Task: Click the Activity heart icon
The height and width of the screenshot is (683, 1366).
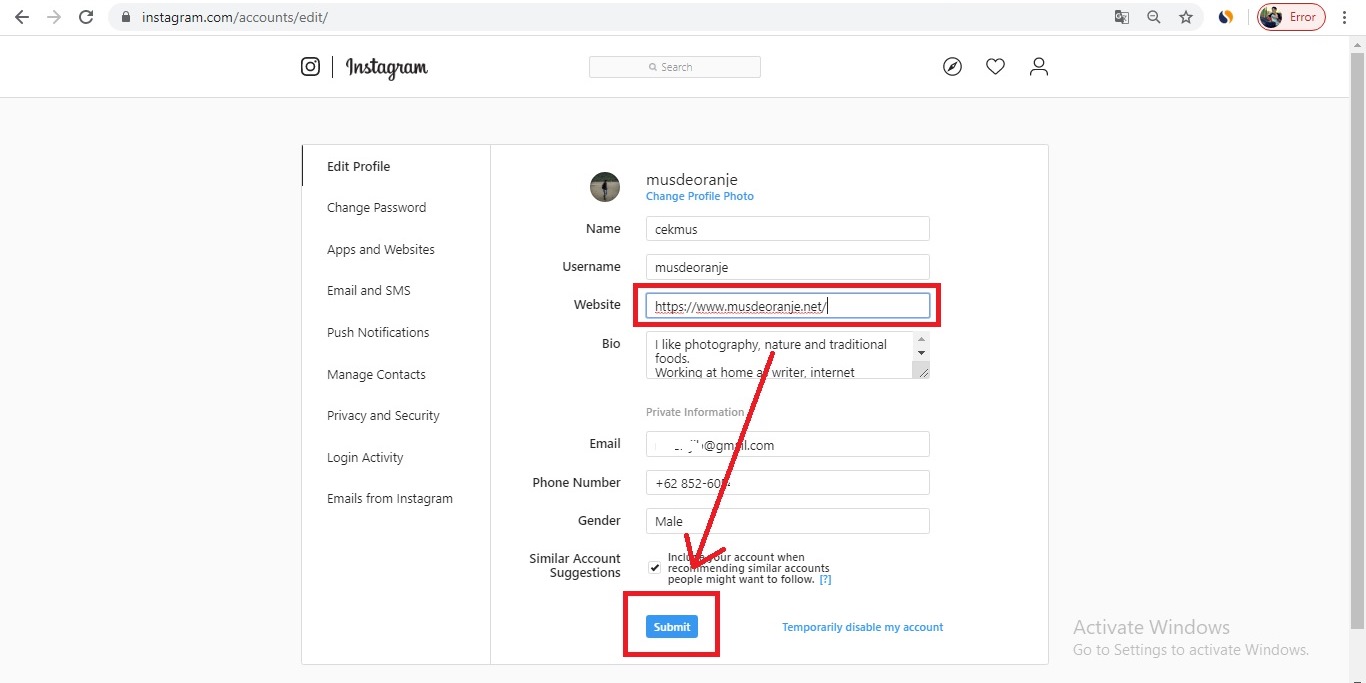Action: click(995, 66)
